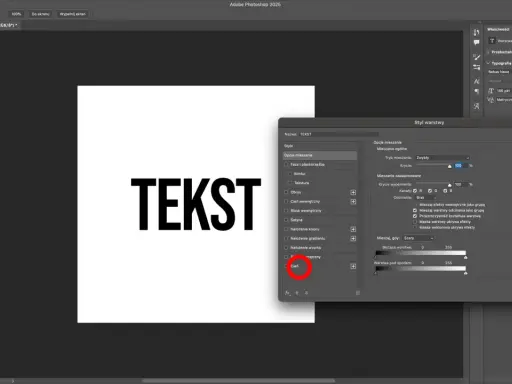The height and width of the screenshot is (384, 512).
Task: Click the font size icon in Properties
Action: (491, 91)
